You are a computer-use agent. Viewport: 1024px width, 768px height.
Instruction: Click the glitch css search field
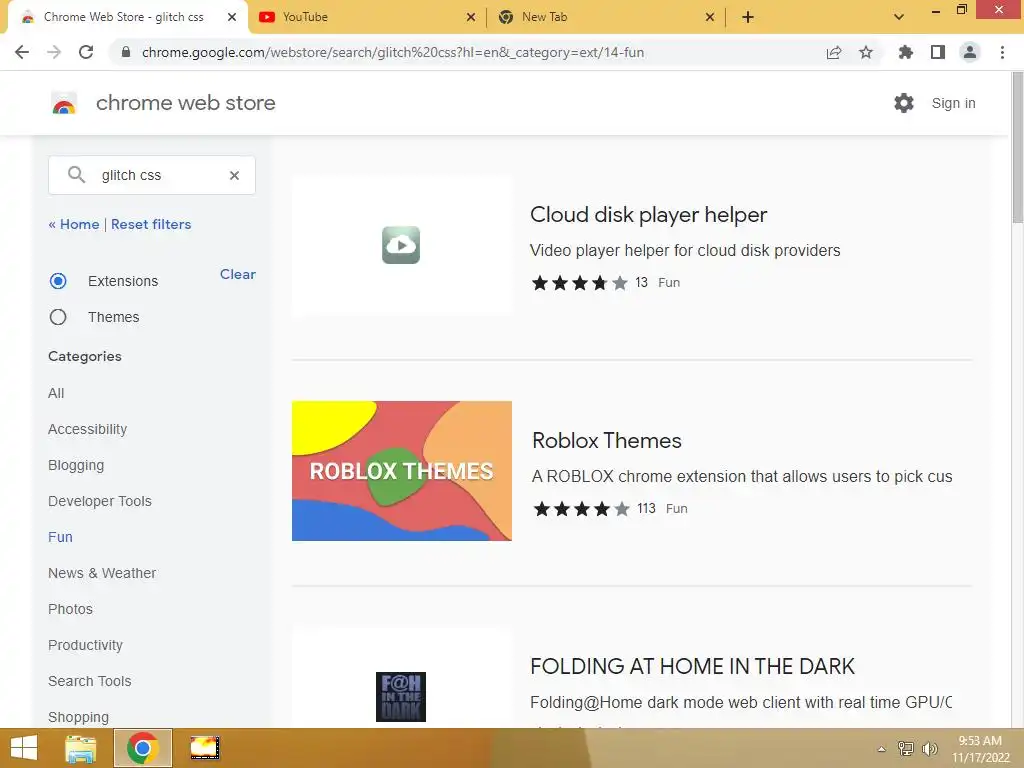point(152,175)
